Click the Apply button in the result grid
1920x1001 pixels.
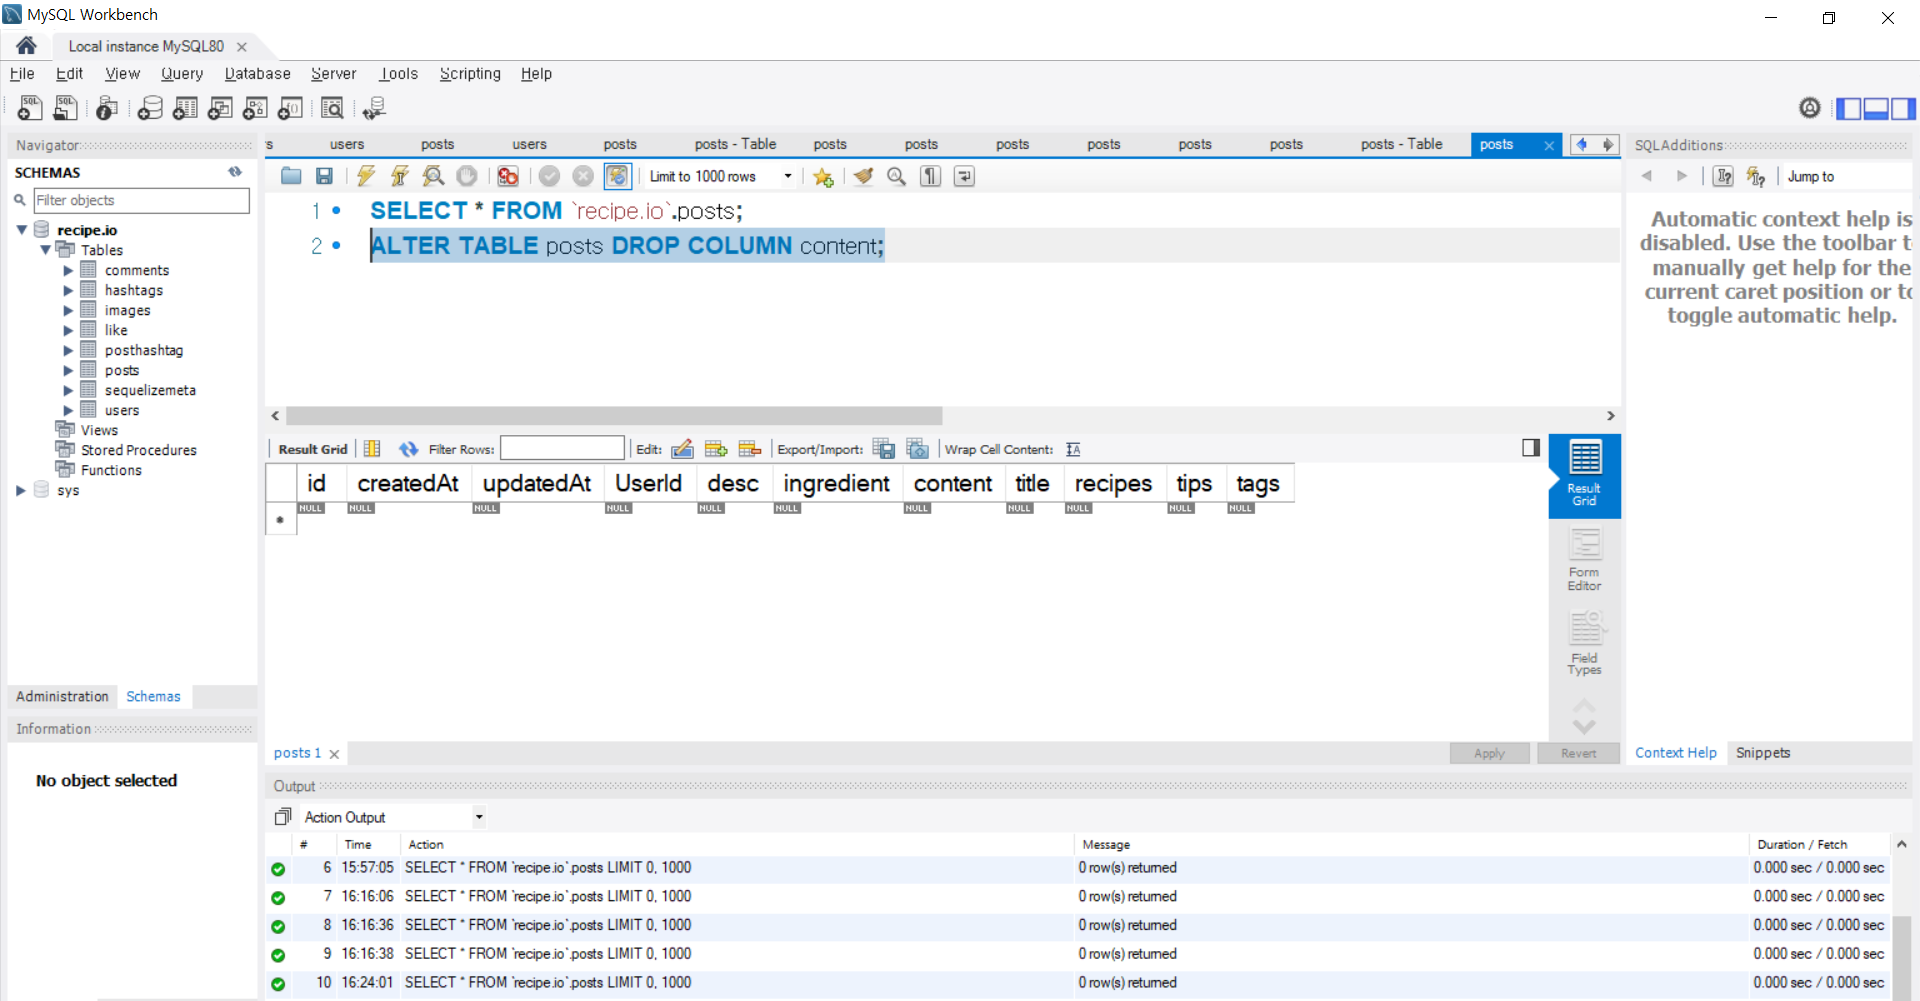click(x=1489, y=753)
